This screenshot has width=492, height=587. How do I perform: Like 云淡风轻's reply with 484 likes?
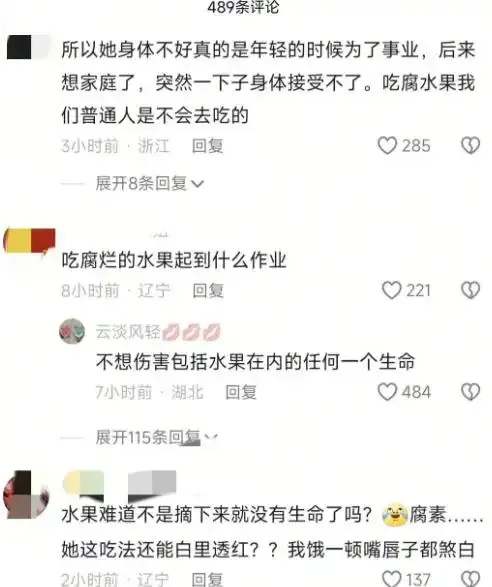387,392
